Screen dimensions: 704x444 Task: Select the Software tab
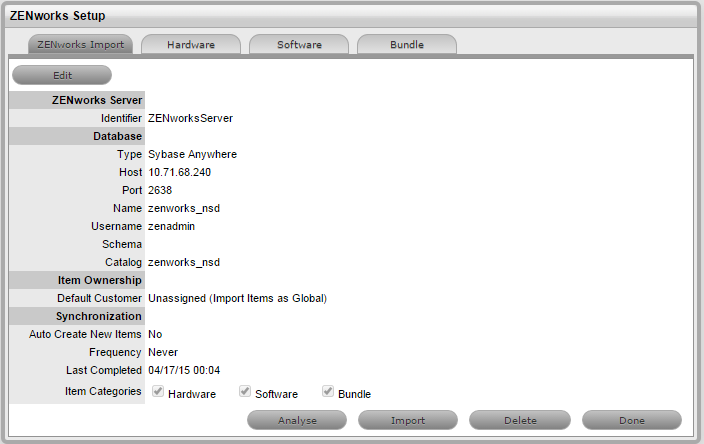click(299, 45)
